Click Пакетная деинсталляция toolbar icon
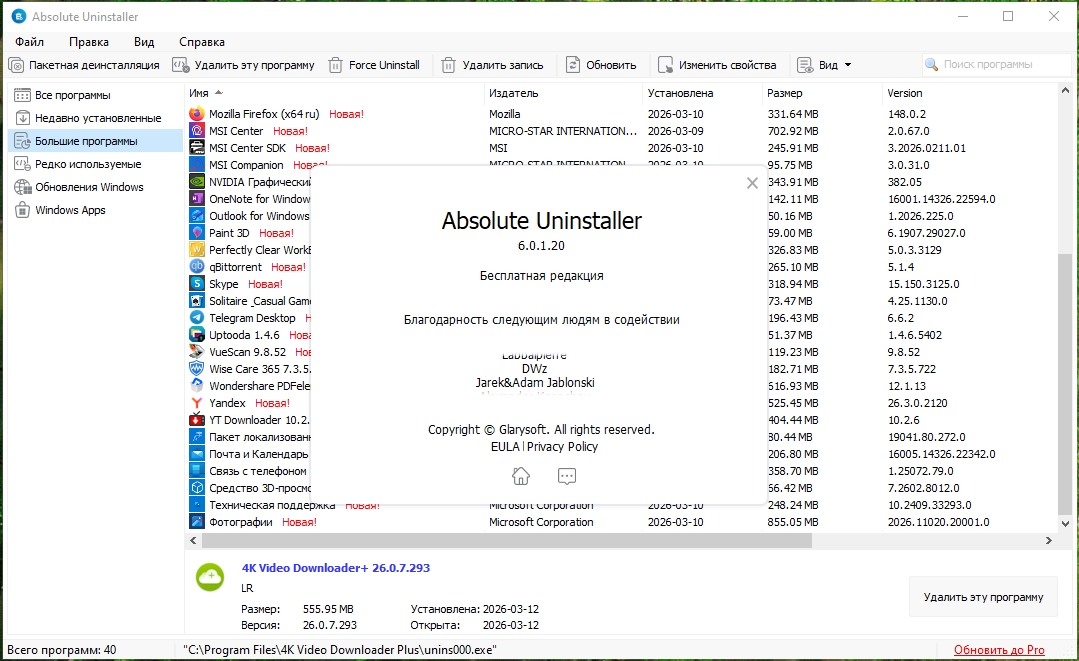This screenshot has width=1079, height=661. coord(16,65)
